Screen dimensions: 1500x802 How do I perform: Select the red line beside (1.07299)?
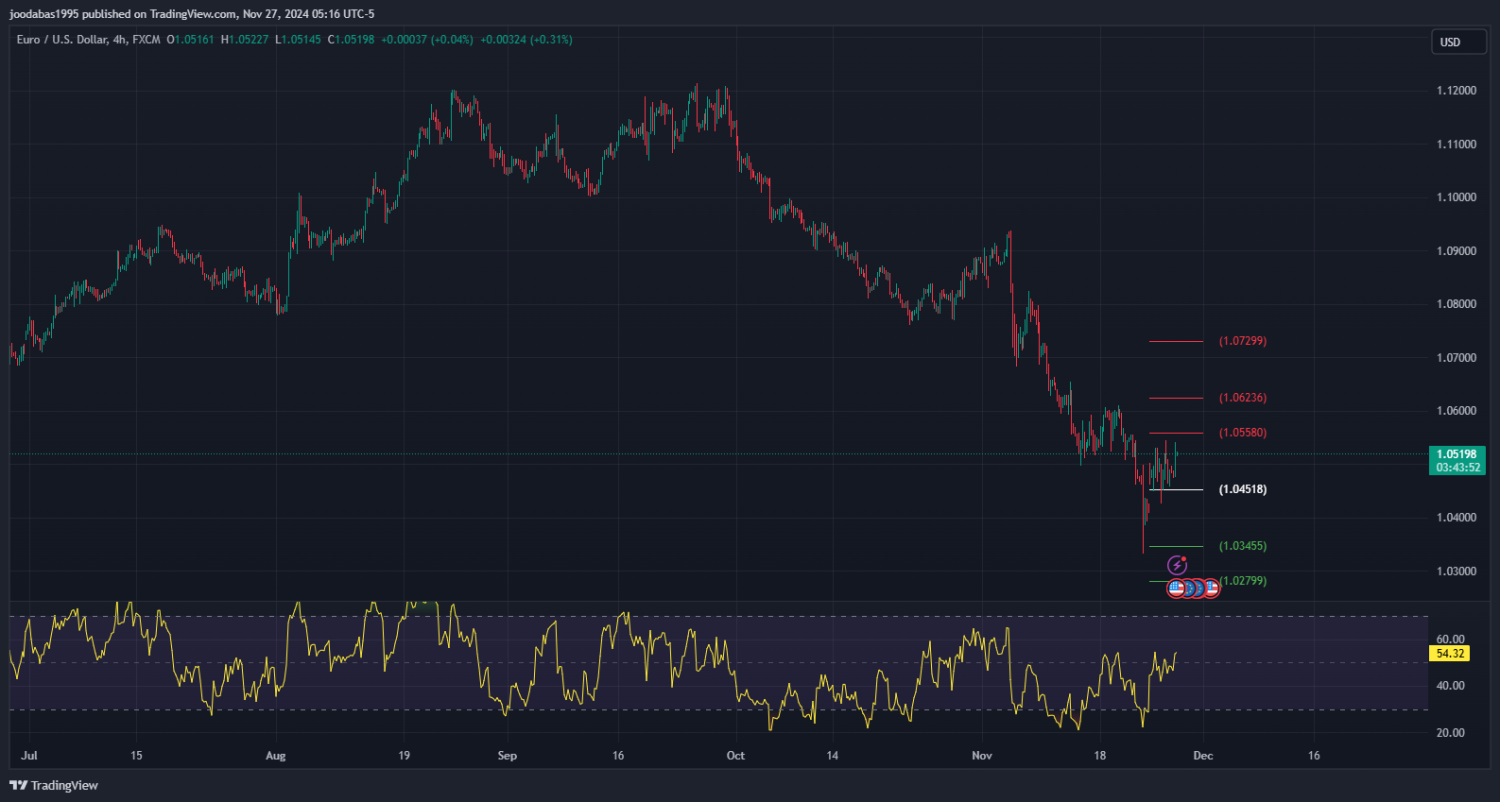click(x=1176, y=341)
